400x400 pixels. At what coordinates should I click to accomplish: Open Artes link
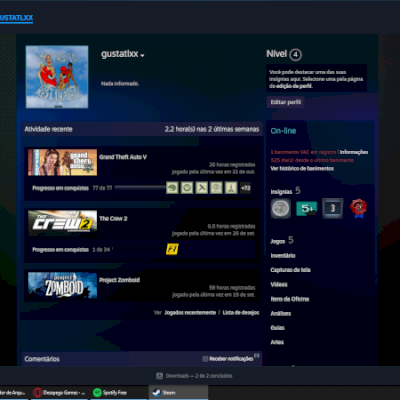277,342
